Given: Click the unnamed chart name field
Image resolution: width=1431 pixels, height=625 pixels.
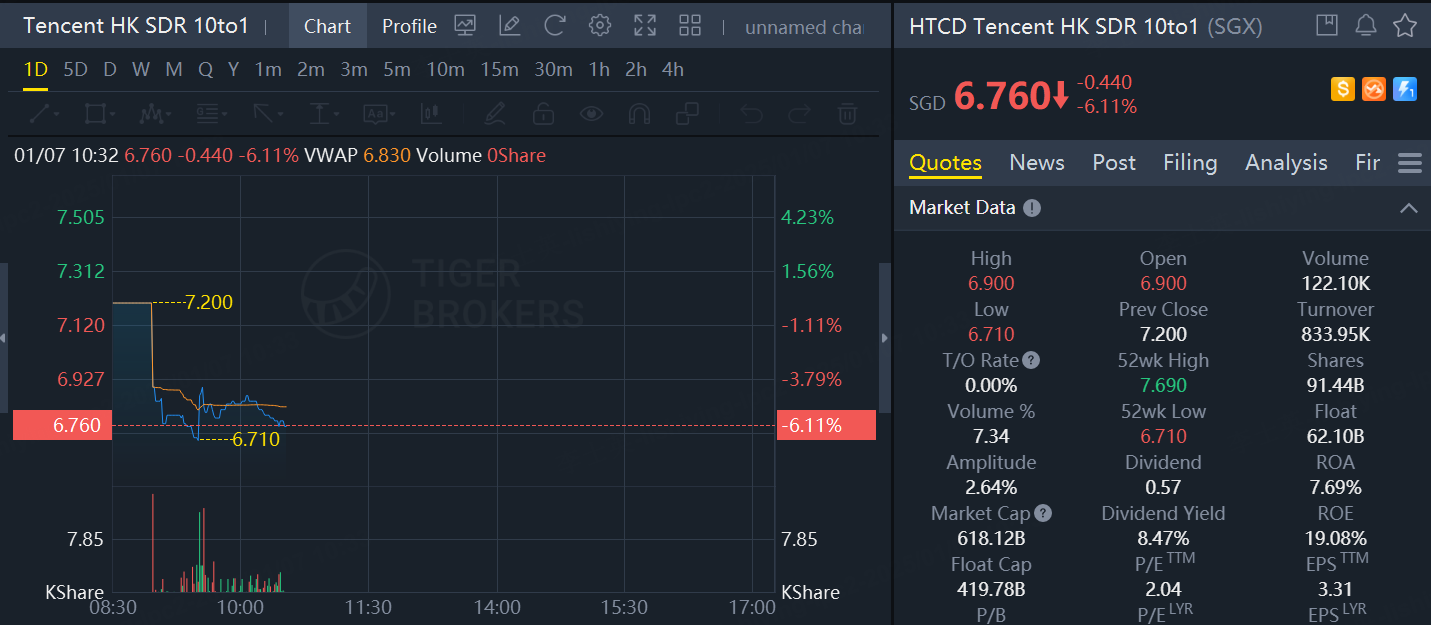Looking at the screenshot, I should pos(803,27).
